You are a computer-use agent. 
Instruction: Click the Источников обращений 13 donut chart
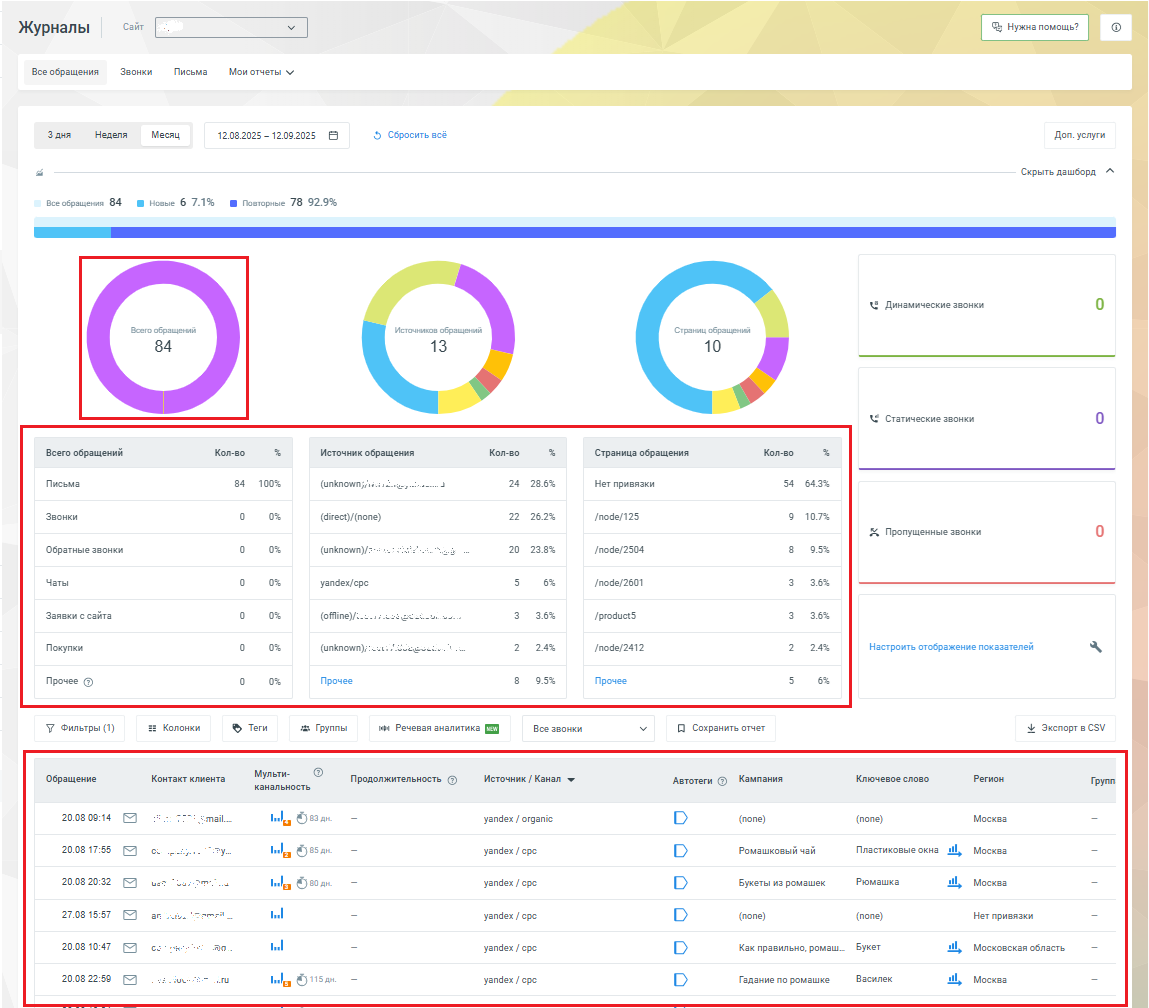click(x=438, y=338)
